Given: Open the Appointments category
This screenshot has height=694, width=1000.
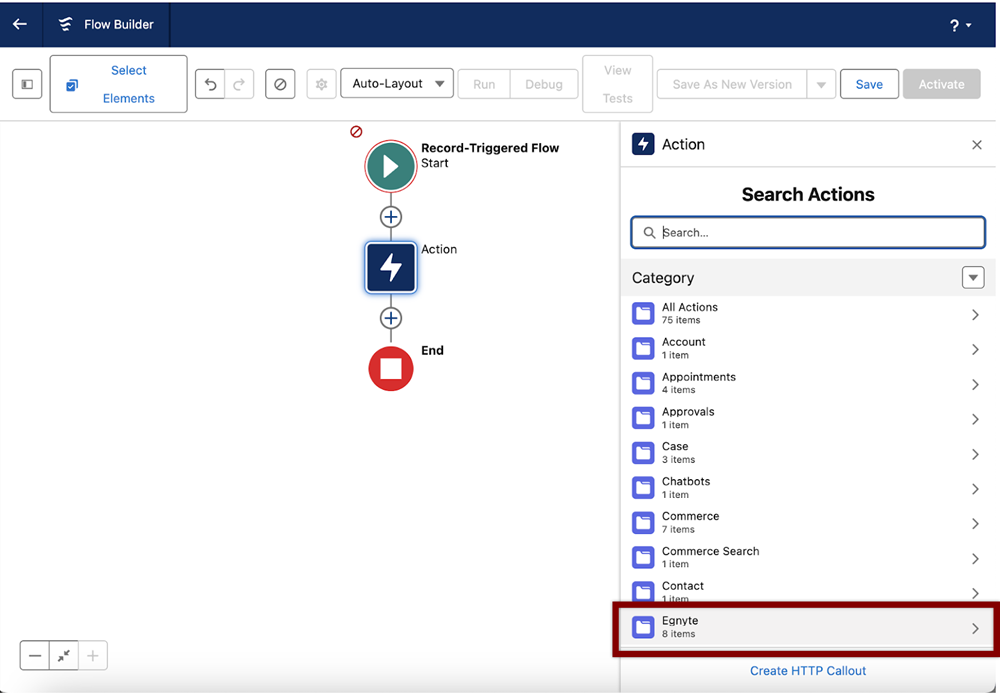Looking at the screenshot, I should 808,383.
